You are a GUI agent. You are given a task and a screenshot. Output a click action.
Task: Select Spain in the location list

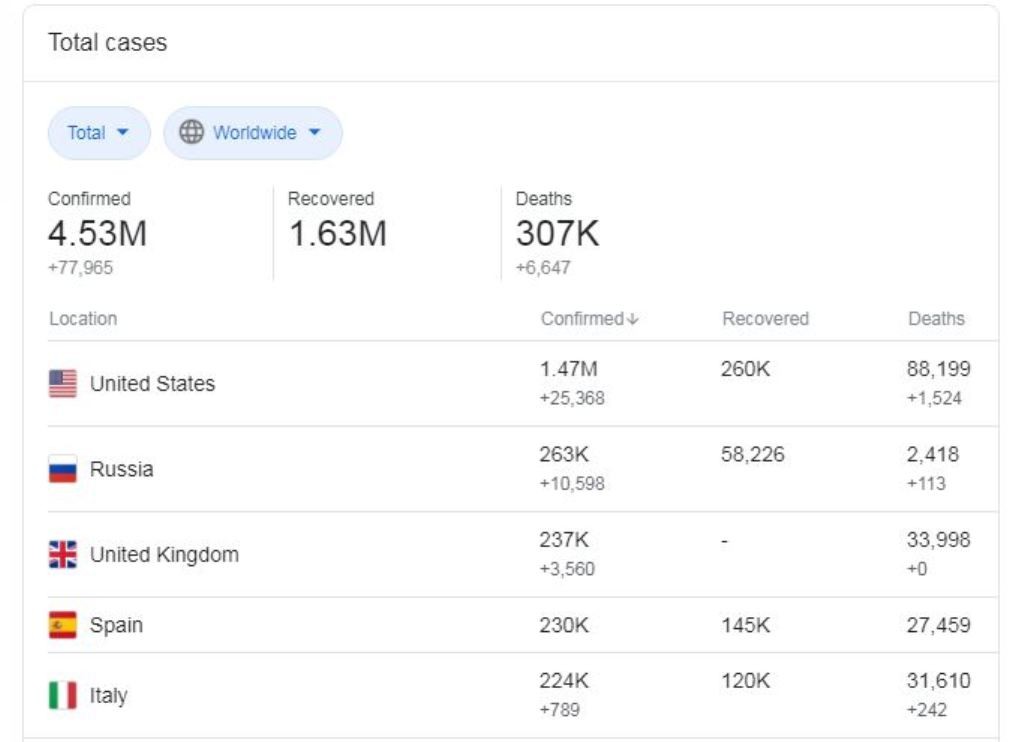coord(116,626)
